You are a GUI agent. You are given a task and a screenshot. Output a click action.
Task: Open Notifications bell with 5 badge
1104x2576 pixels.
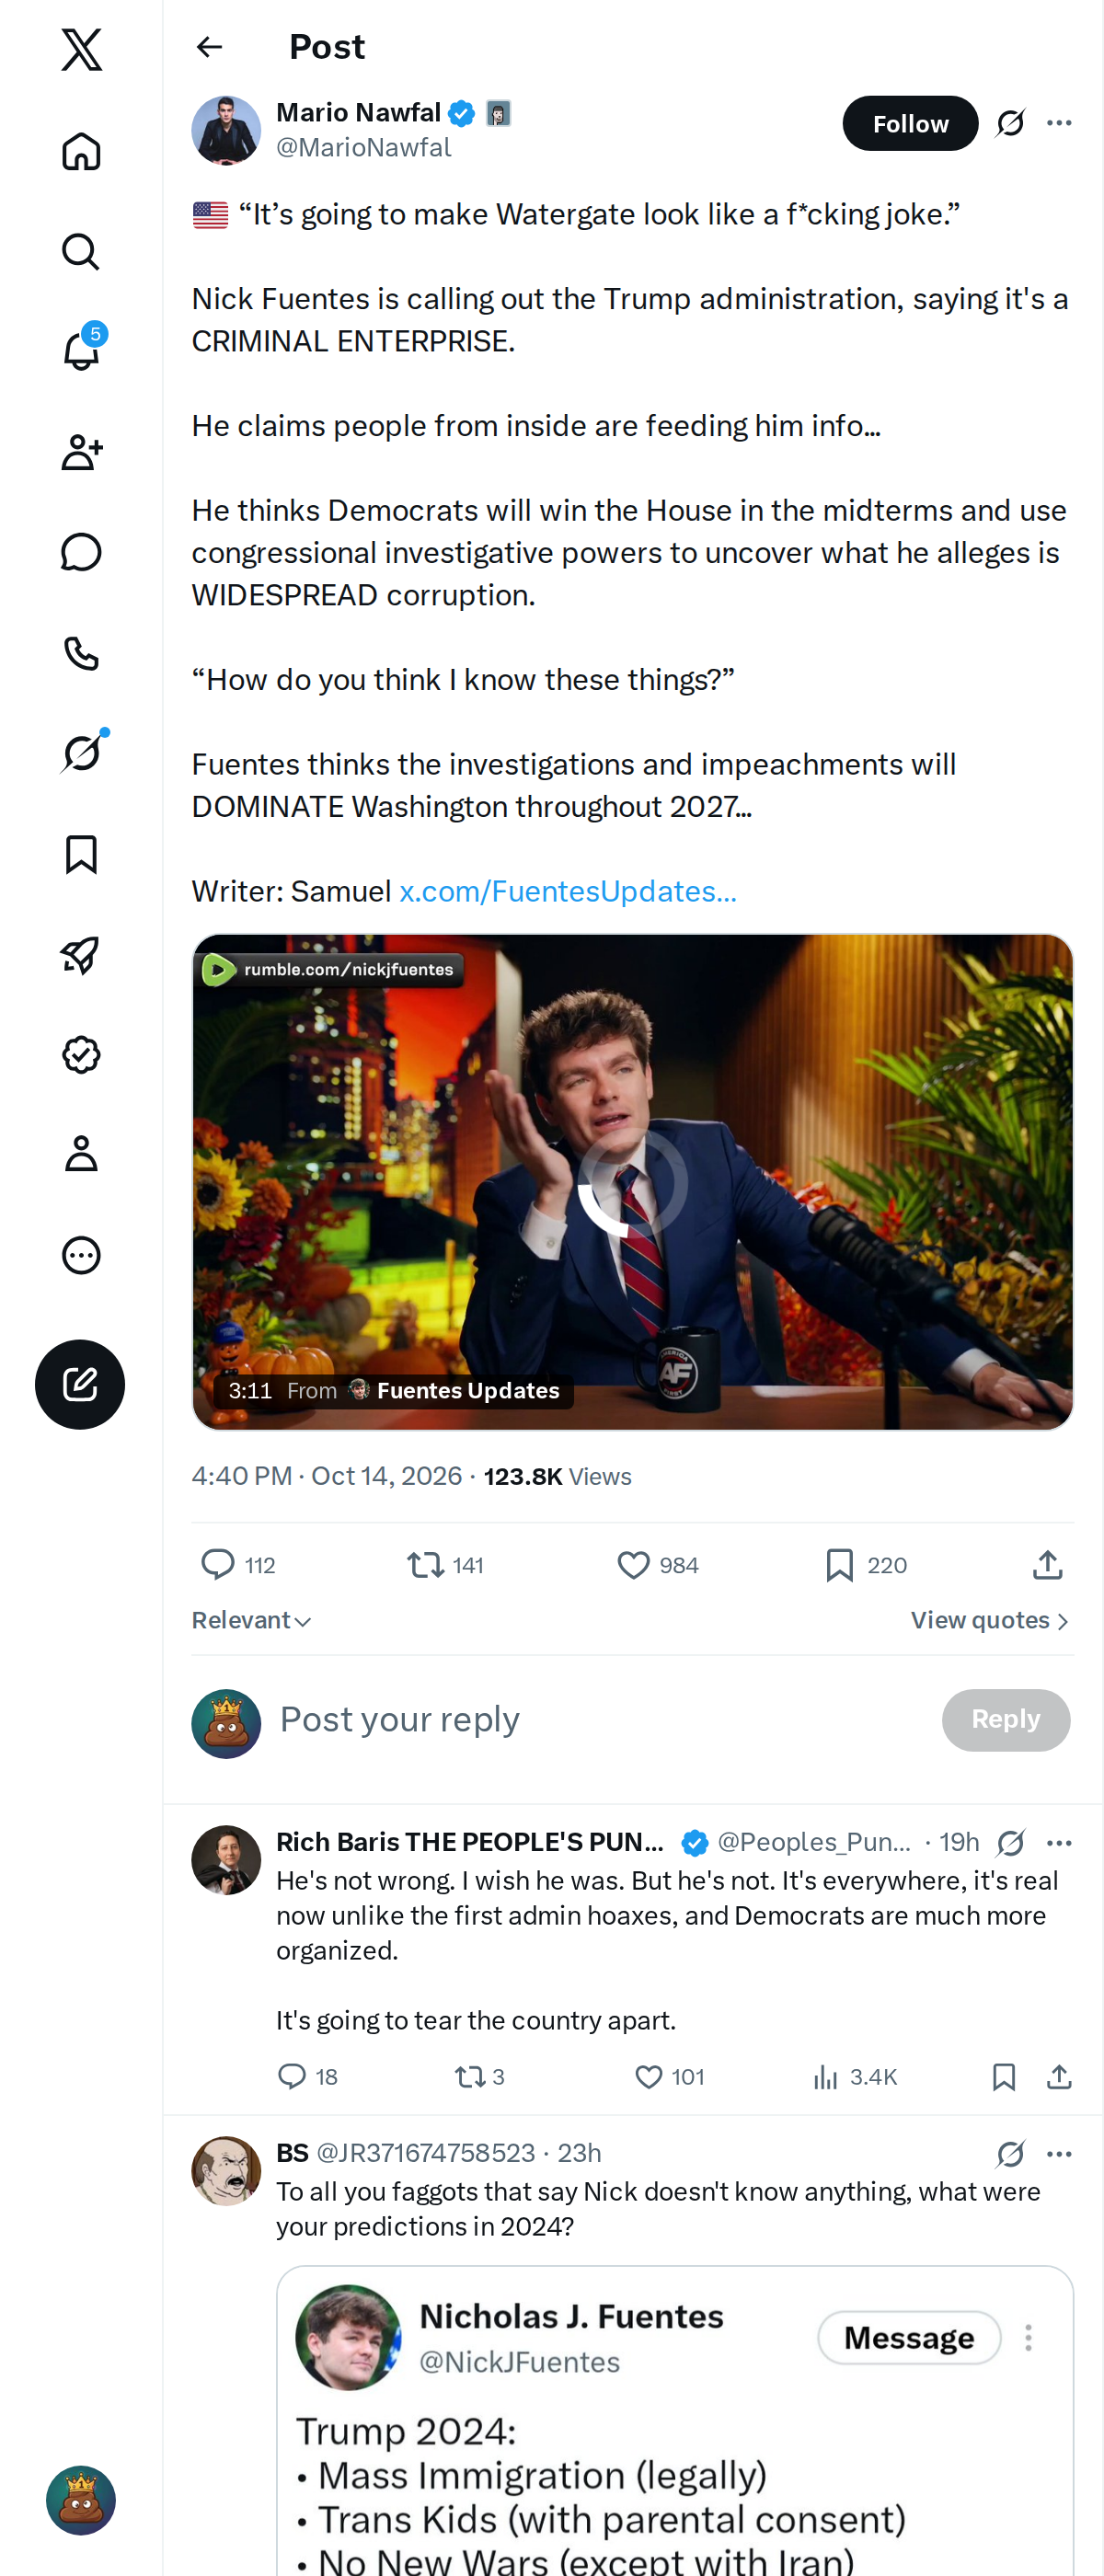click(81, 350)
